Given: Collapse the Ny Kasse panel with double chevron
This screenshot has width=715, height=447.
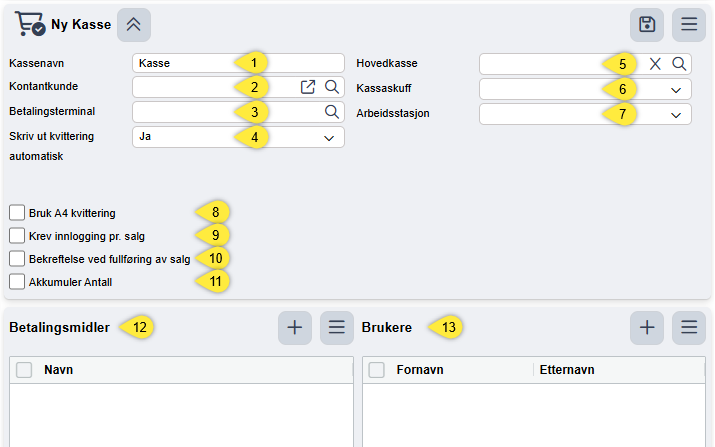Looking at the screenshot, I should pos(134,25).
